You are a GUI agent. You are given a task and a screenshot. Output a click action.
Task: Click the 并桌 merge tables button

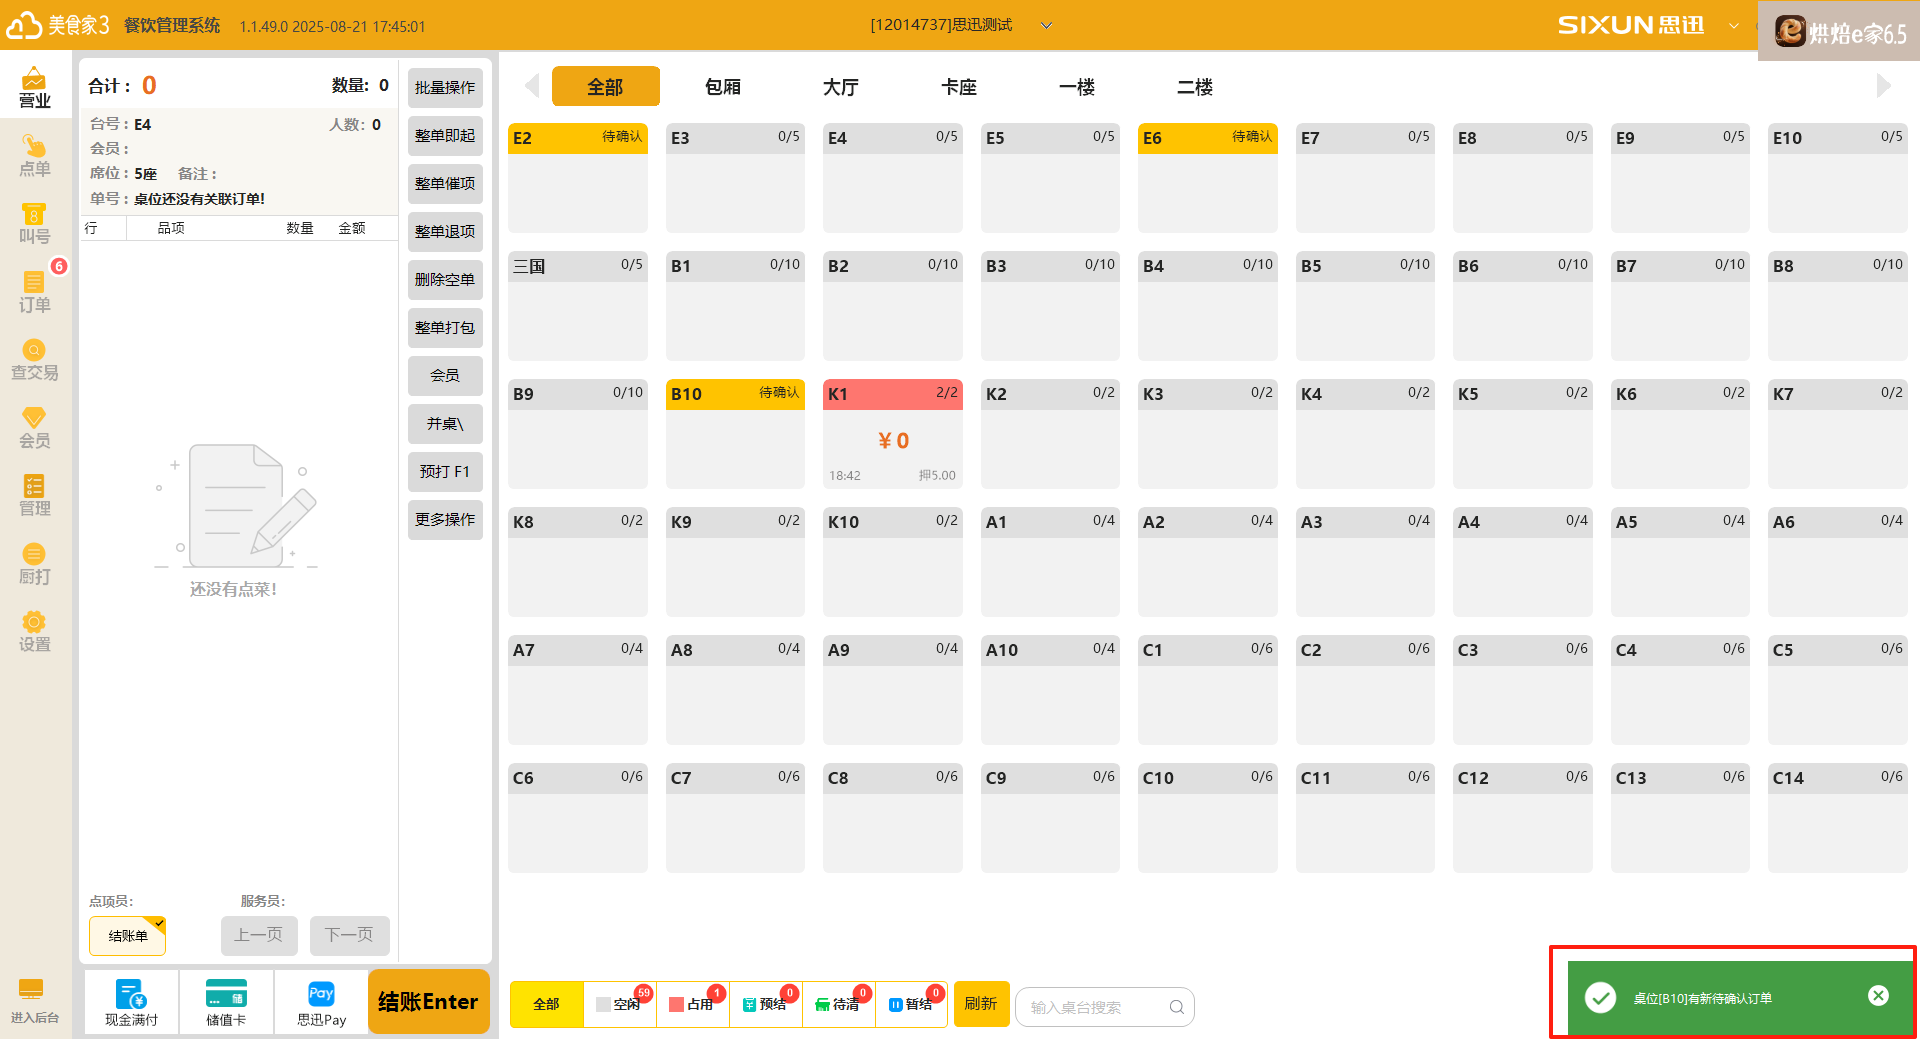445,424
